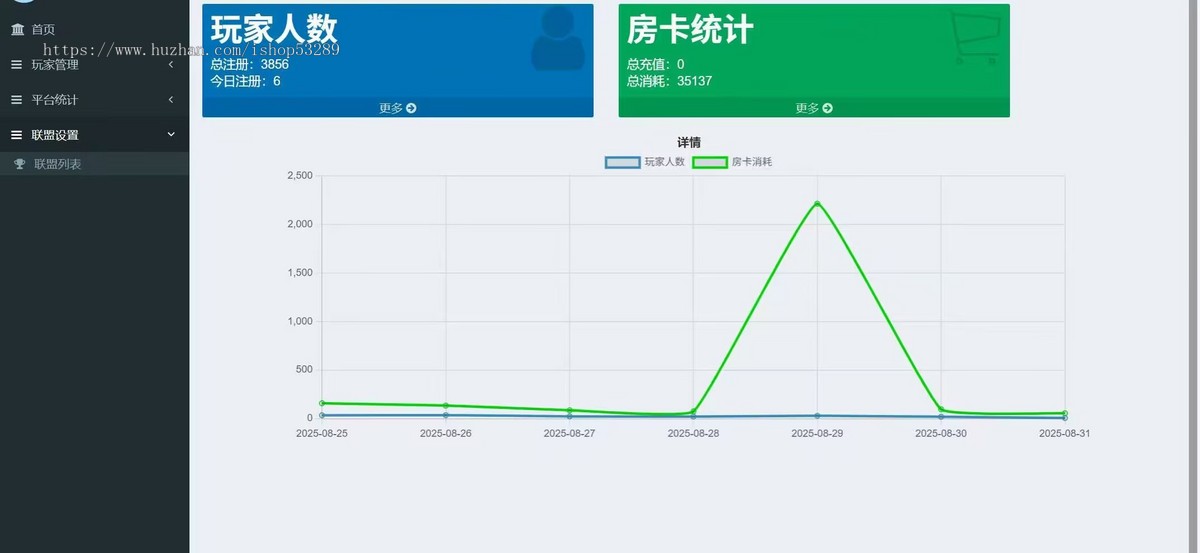Expand the 玩家管理 chevron arrow
The image size is (1200, 553).
pyautogui.click(x=171, y=65)
